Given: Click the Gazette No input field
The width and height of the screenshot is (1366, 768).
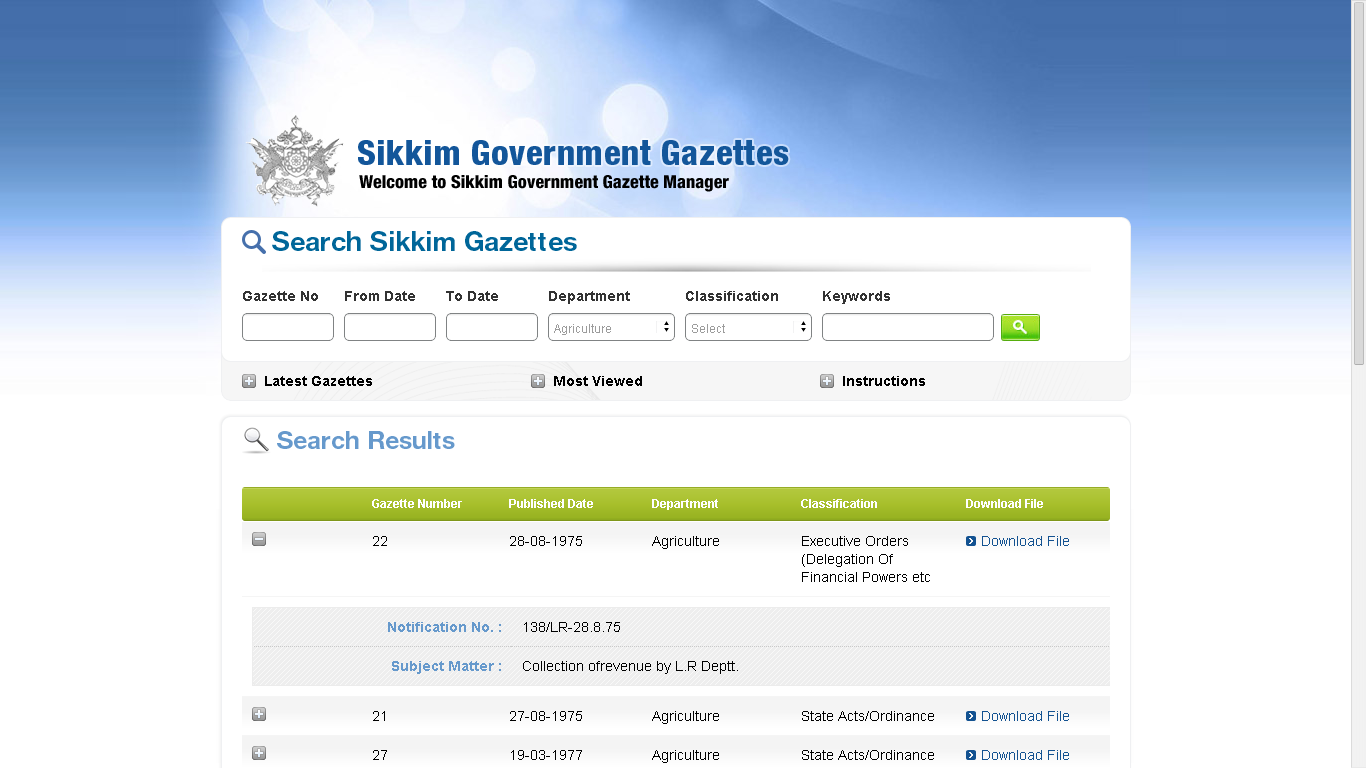Looking at the screenshot, I should pos(288,327).
